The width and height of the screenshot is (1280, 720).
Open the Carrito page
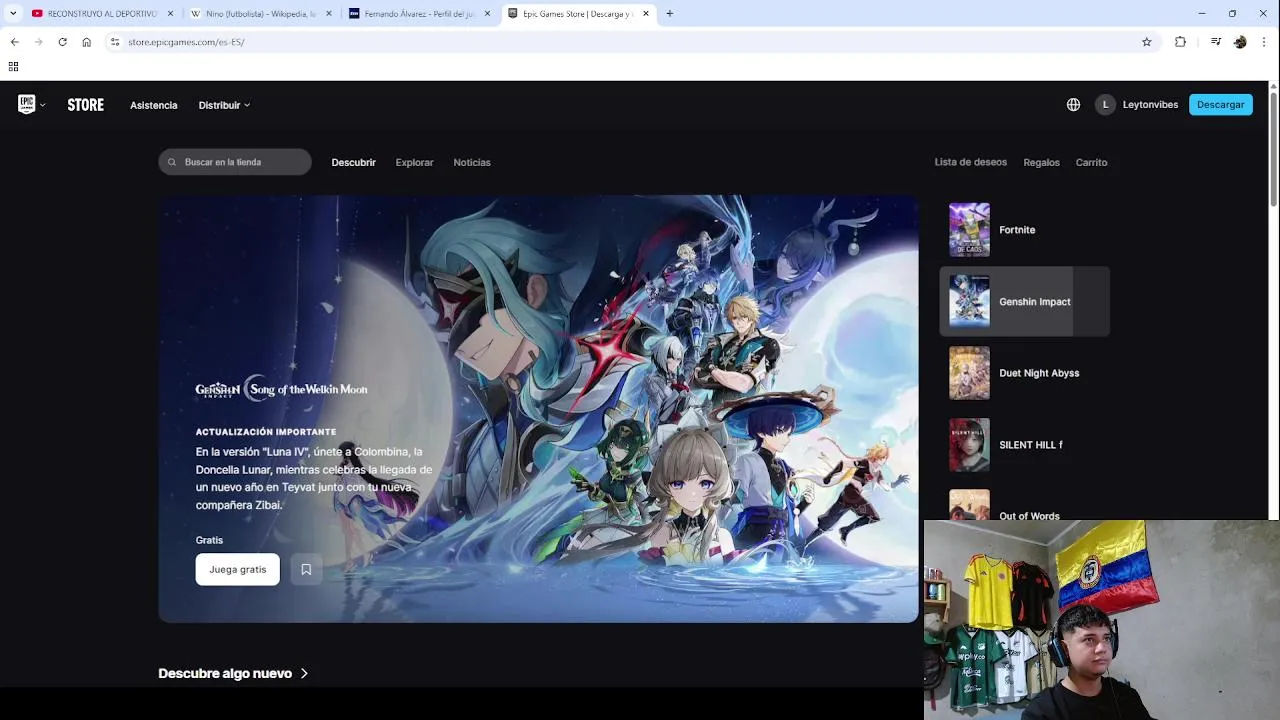pyautogui.click(x=1091, y=162)
